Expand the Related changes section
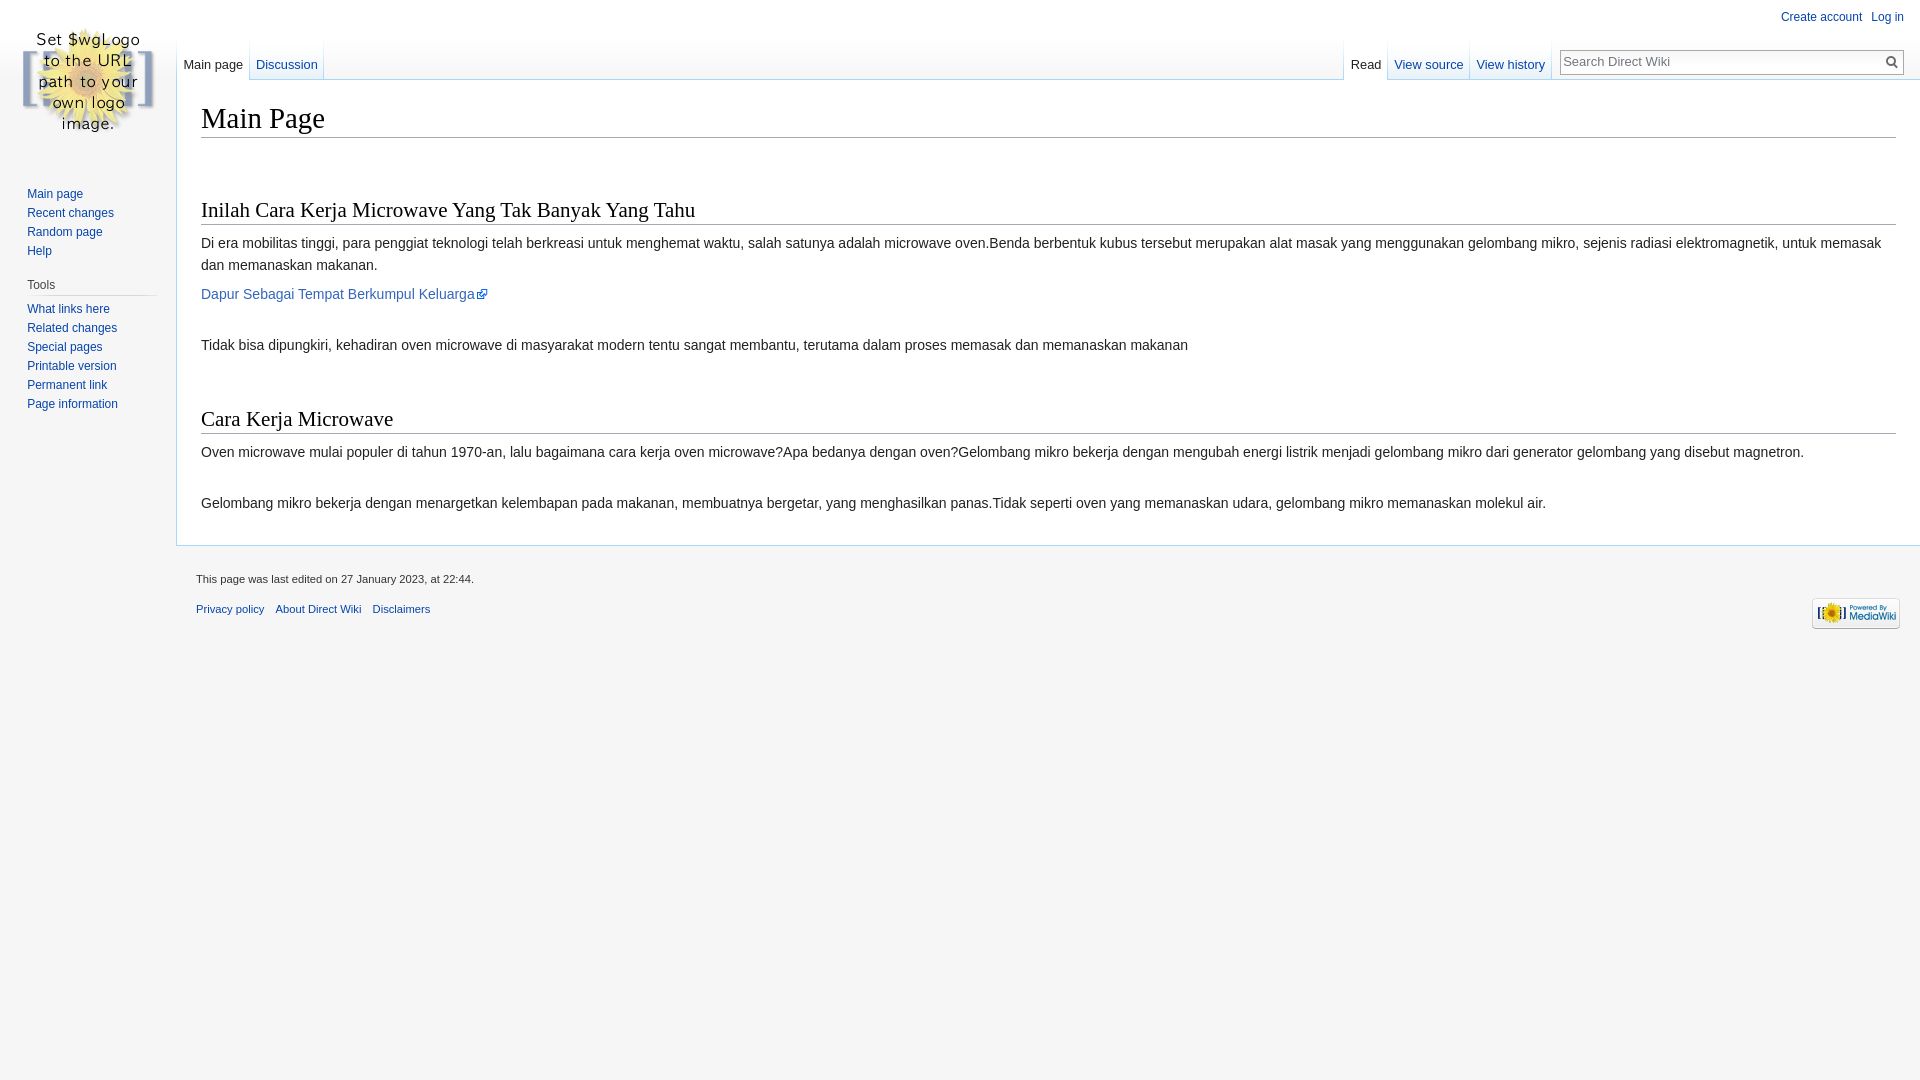The height and width of the screenshot is (1080, 1920). point(71,327)
